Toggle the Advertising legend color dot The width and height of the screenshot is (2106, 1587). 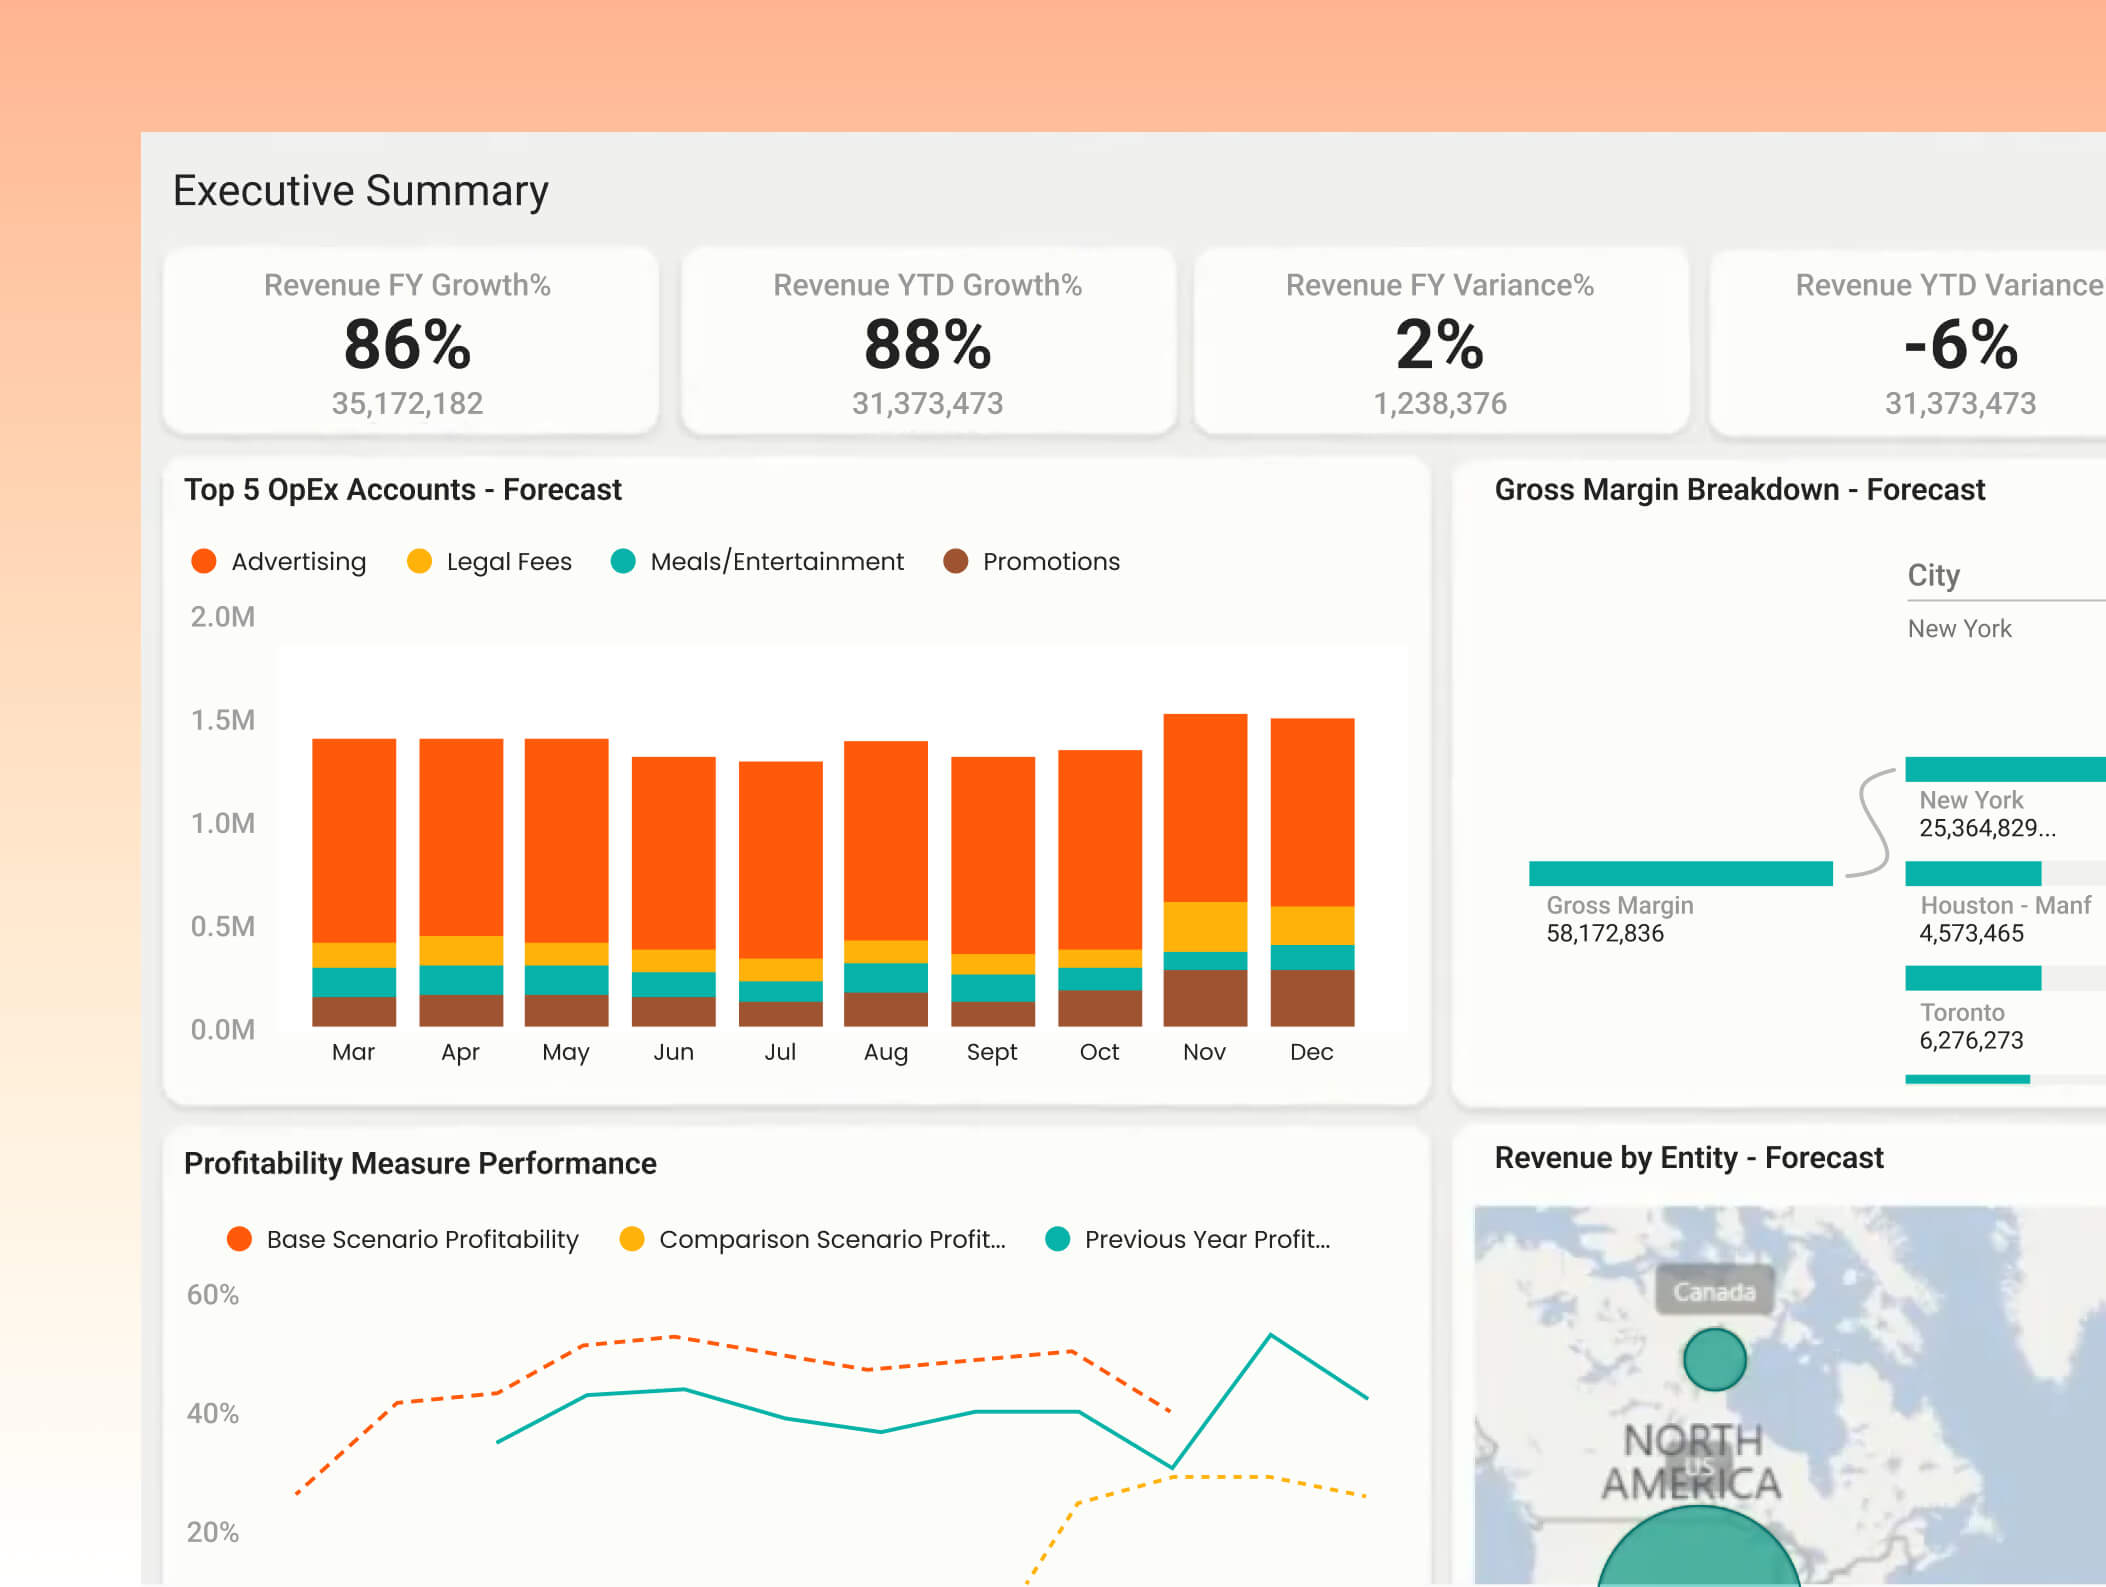click(x=204, y=561)
